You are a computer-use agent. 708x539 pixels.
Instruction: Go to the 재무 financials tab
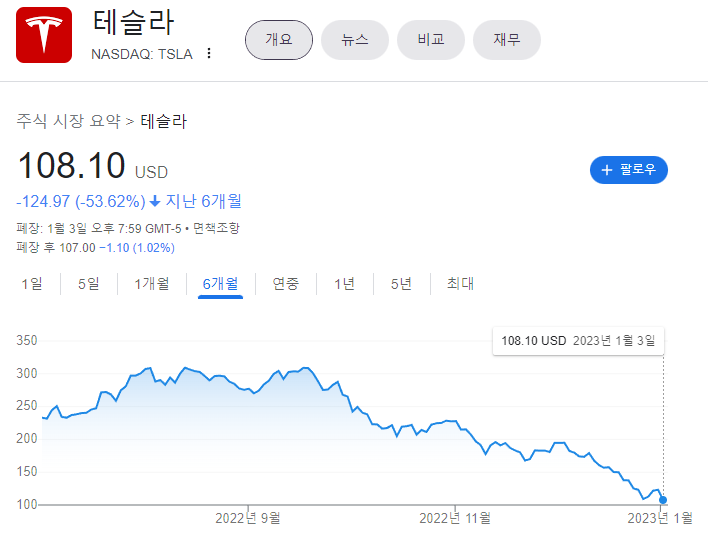pos(507,40)
